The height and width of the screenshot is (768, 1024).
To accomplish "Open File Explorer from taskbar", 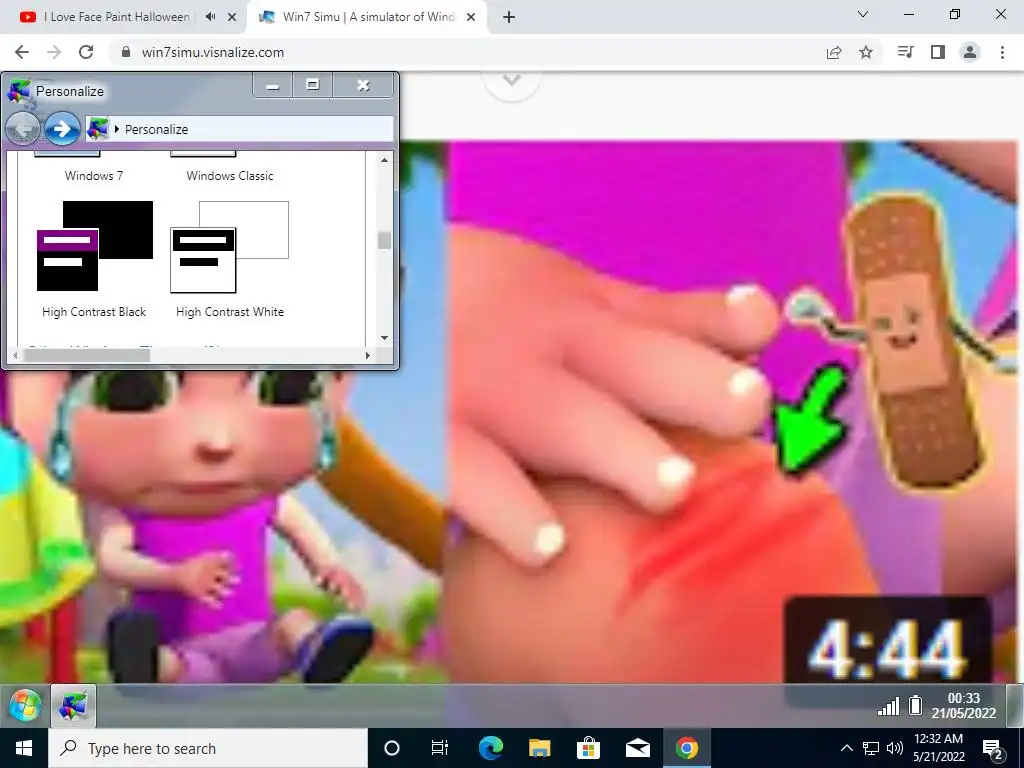I will tap(539, 748).
